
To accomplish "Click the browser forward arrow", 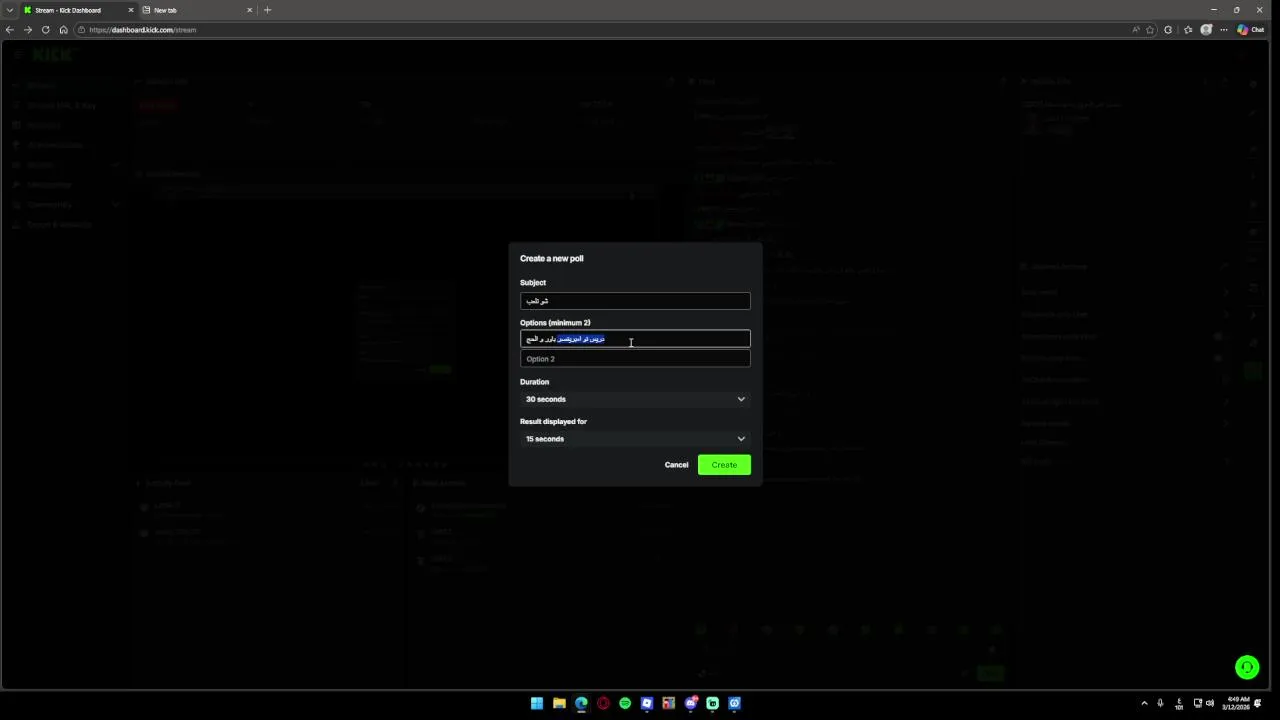I will coord(28,30).
